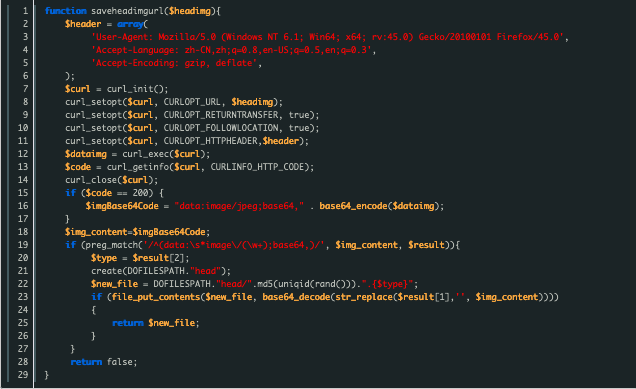Screen dimensions: 636x389
Task: Click CURLOPT_FOLLOWLOCATION constant
Action: [x=221, y=128]
